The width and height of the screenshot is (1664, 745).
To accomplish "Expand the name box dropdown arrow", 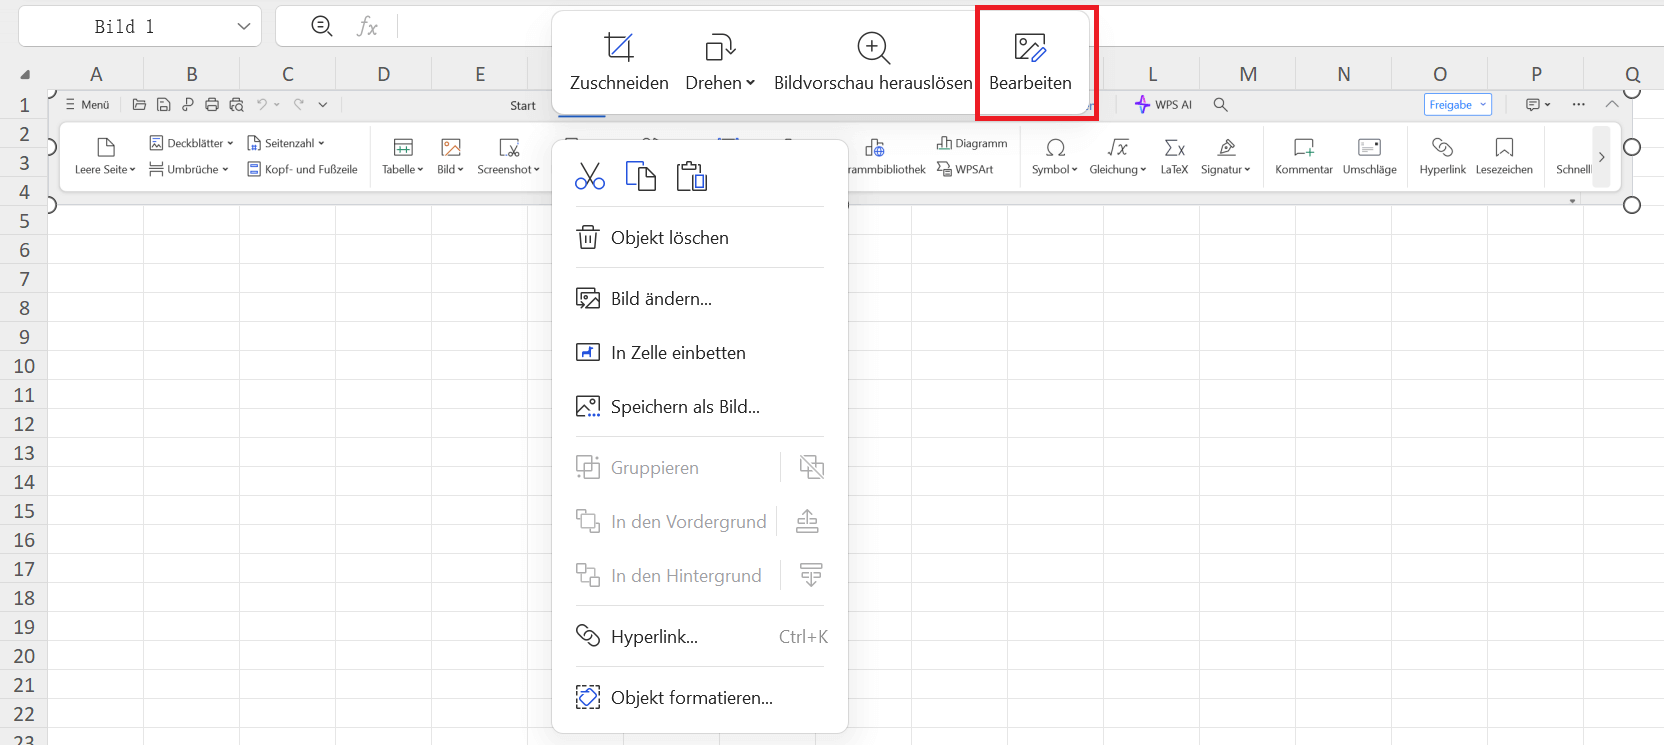I will click(x=244, y=27).
